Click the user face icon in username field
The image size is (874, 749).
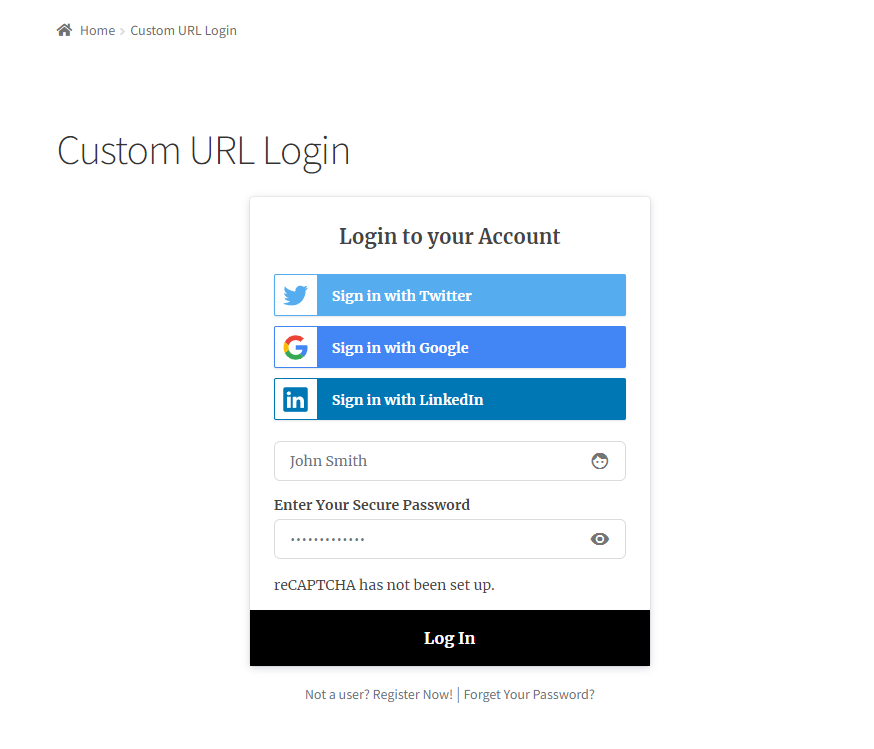click(x=600, y=461)
